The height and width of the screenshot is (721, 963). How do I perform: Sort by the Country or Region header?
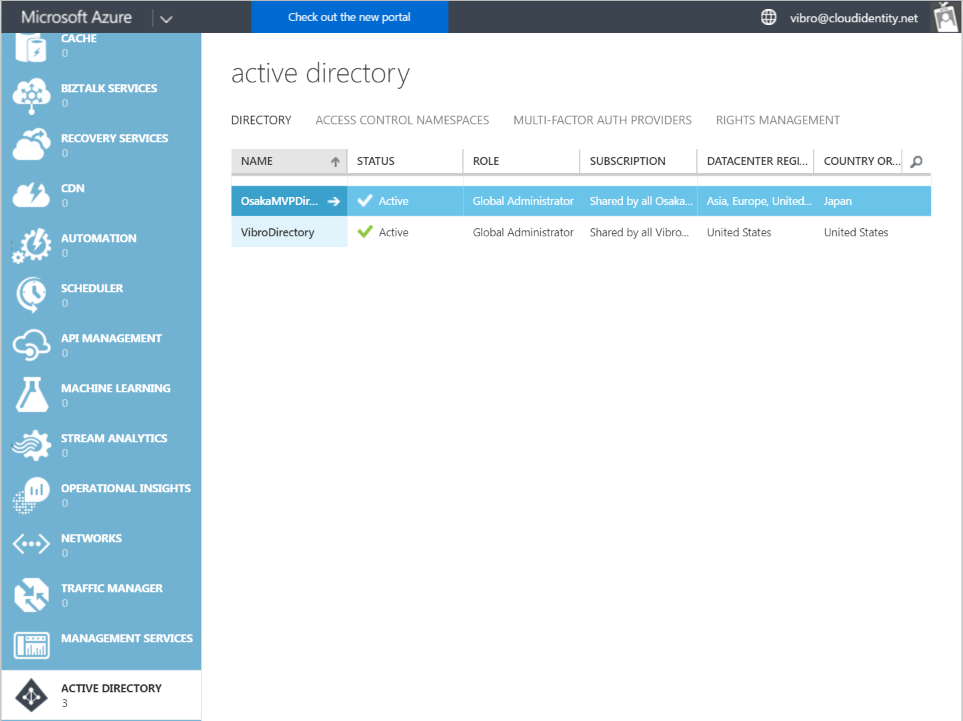coord(862,161)
